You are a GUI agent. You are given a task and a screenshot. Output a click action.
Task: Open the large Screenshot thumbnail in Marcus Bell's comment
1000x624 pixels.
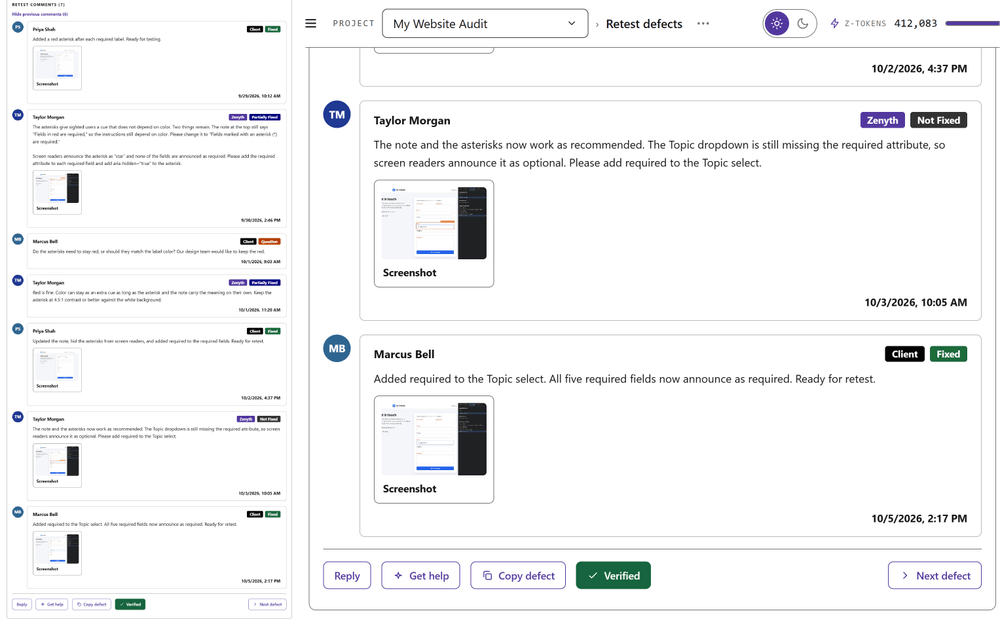click(x=434, y=449)
